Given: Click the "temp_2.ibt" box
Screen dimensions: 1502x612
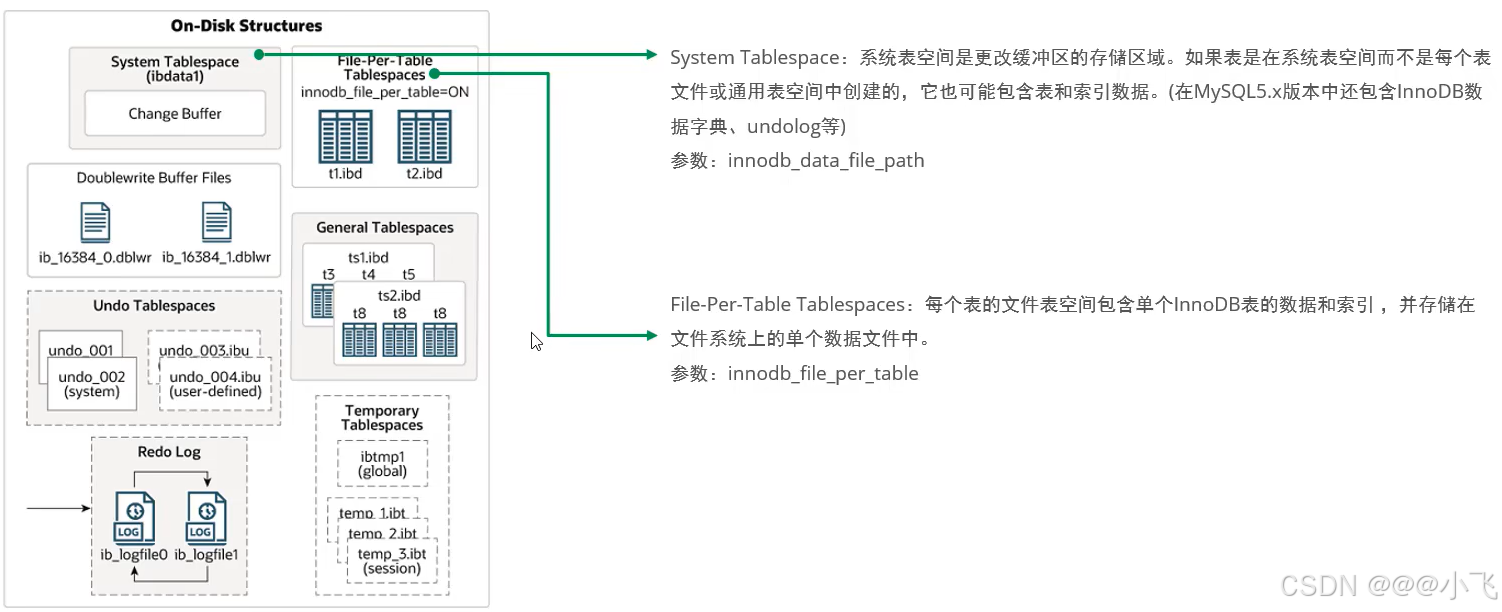Looking at the screenshot, I should [x=383, y=533].
